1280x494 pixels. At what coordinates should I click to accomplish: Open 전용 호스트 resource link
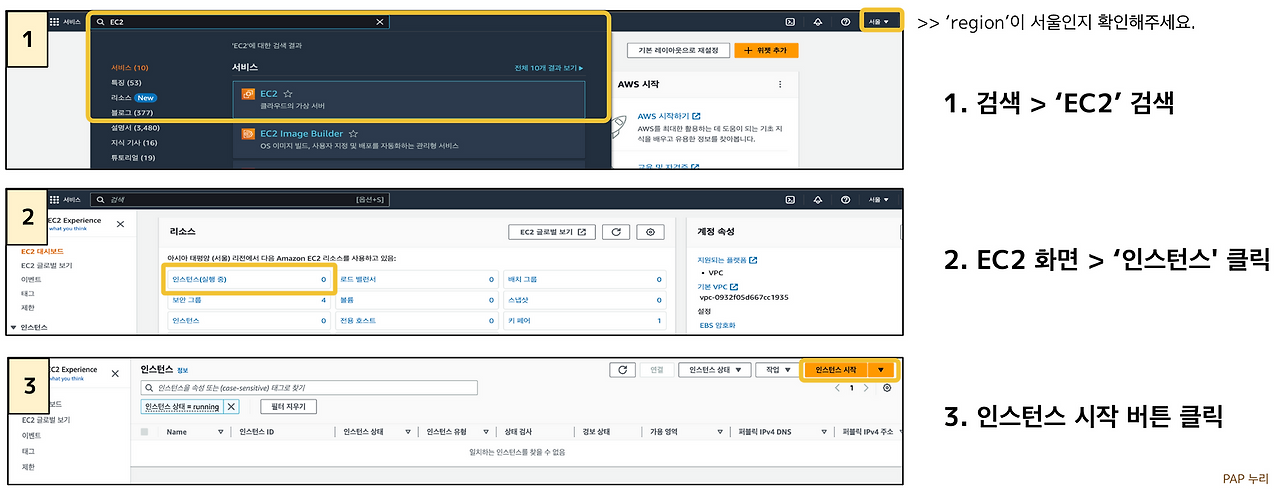(356, 321)
